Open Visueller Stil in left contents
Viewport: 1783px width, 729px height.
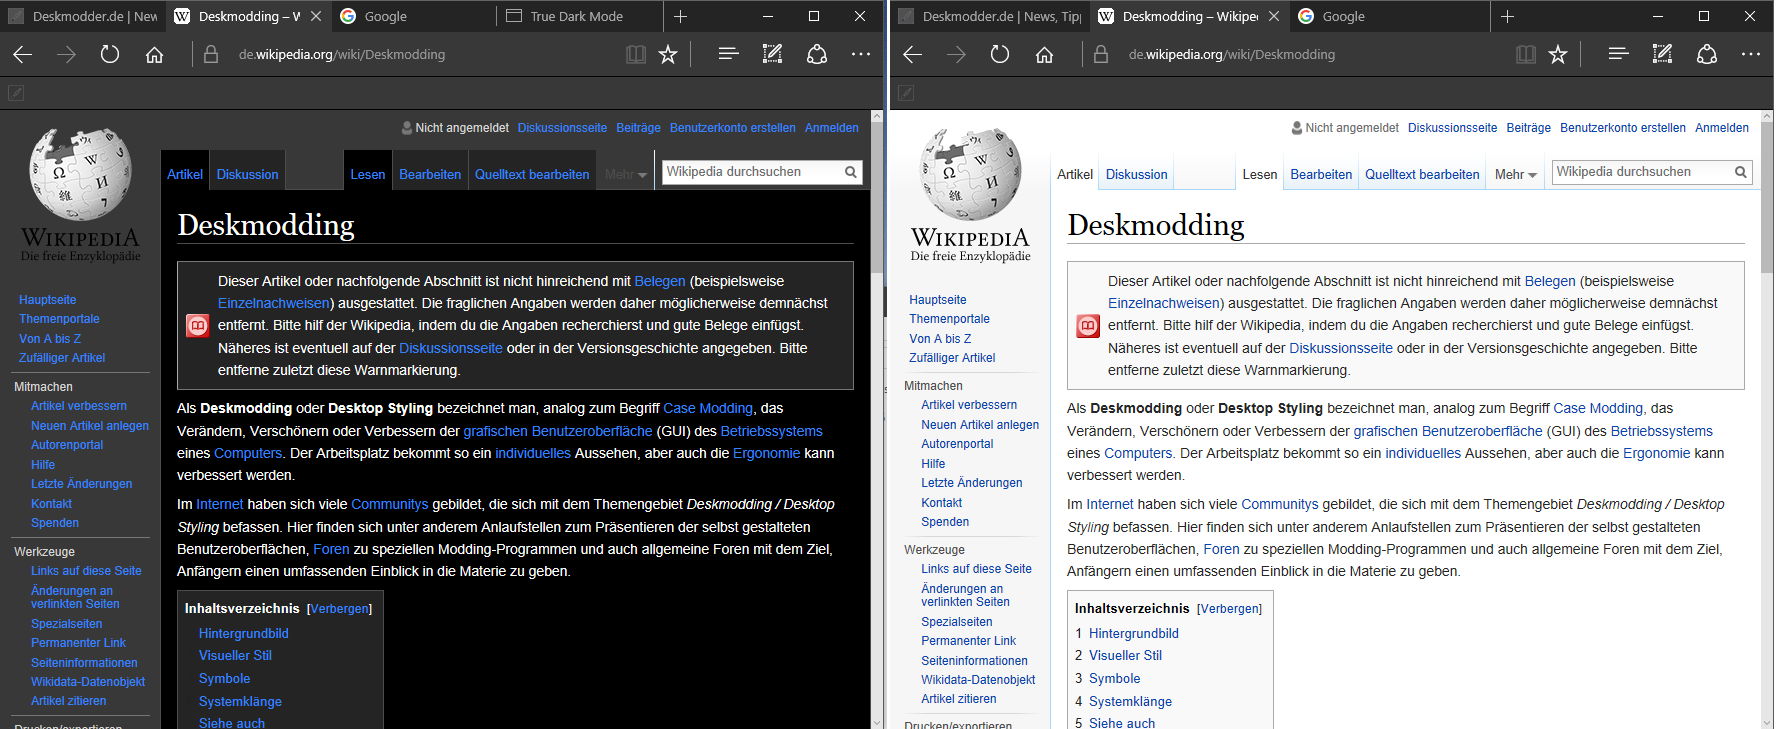coord(235,655)
